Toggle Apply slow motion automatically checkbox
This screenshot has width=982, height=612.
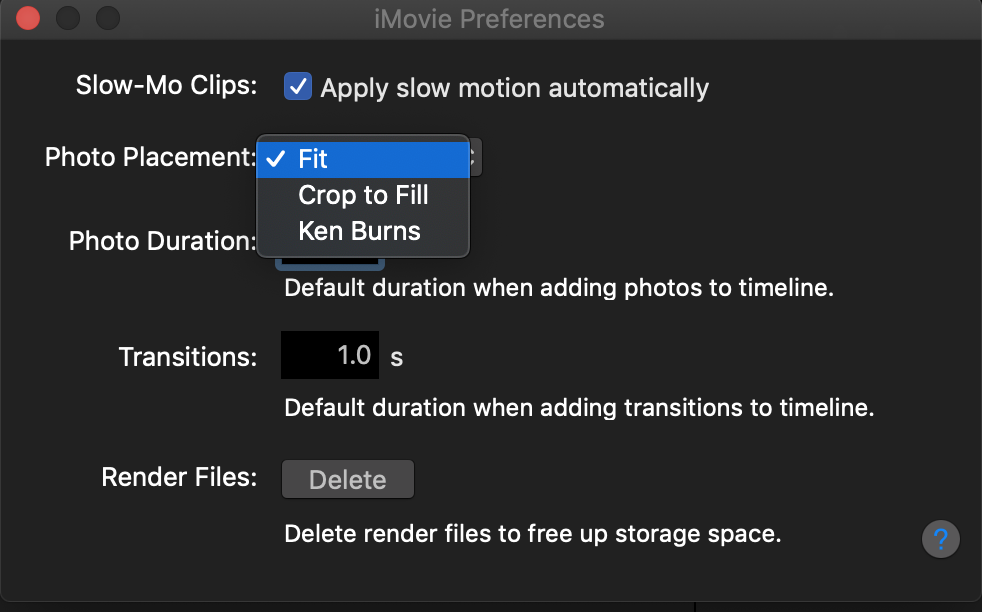click(x=297, y=87)
